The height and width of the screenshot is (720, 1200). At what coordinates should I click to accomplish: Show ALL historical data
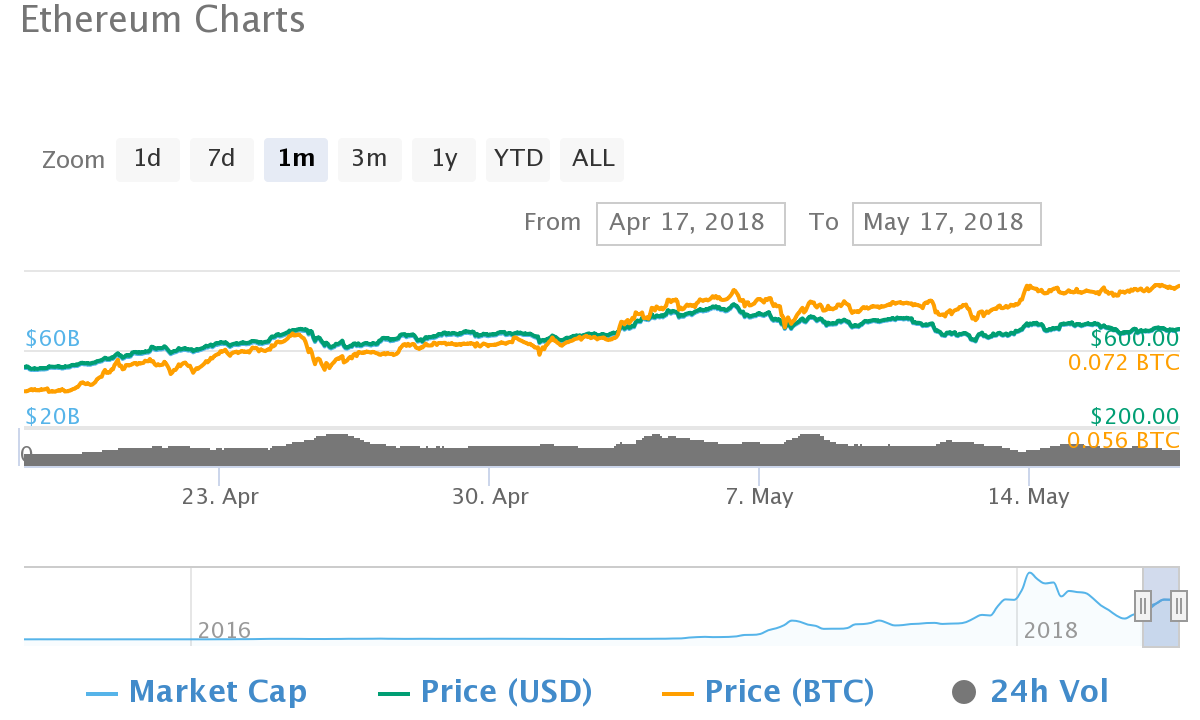[x=593, y=160]
